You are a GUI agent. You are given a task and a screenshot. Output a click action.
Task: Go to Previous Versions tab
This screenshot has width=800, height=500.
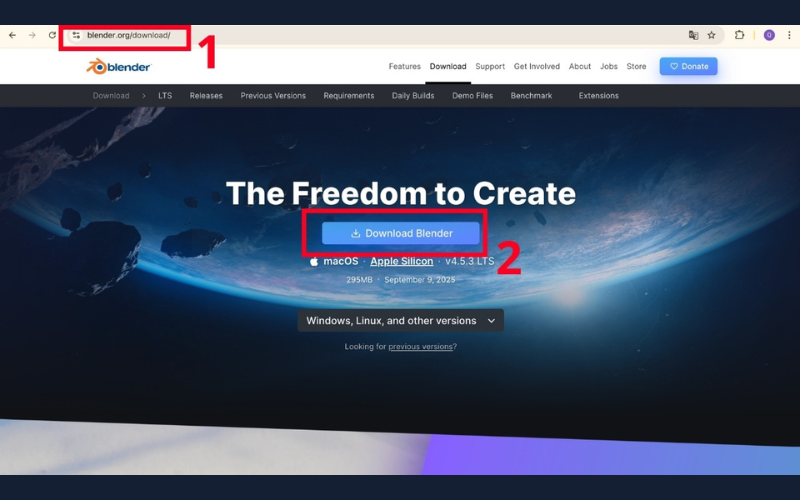(273, 95)
